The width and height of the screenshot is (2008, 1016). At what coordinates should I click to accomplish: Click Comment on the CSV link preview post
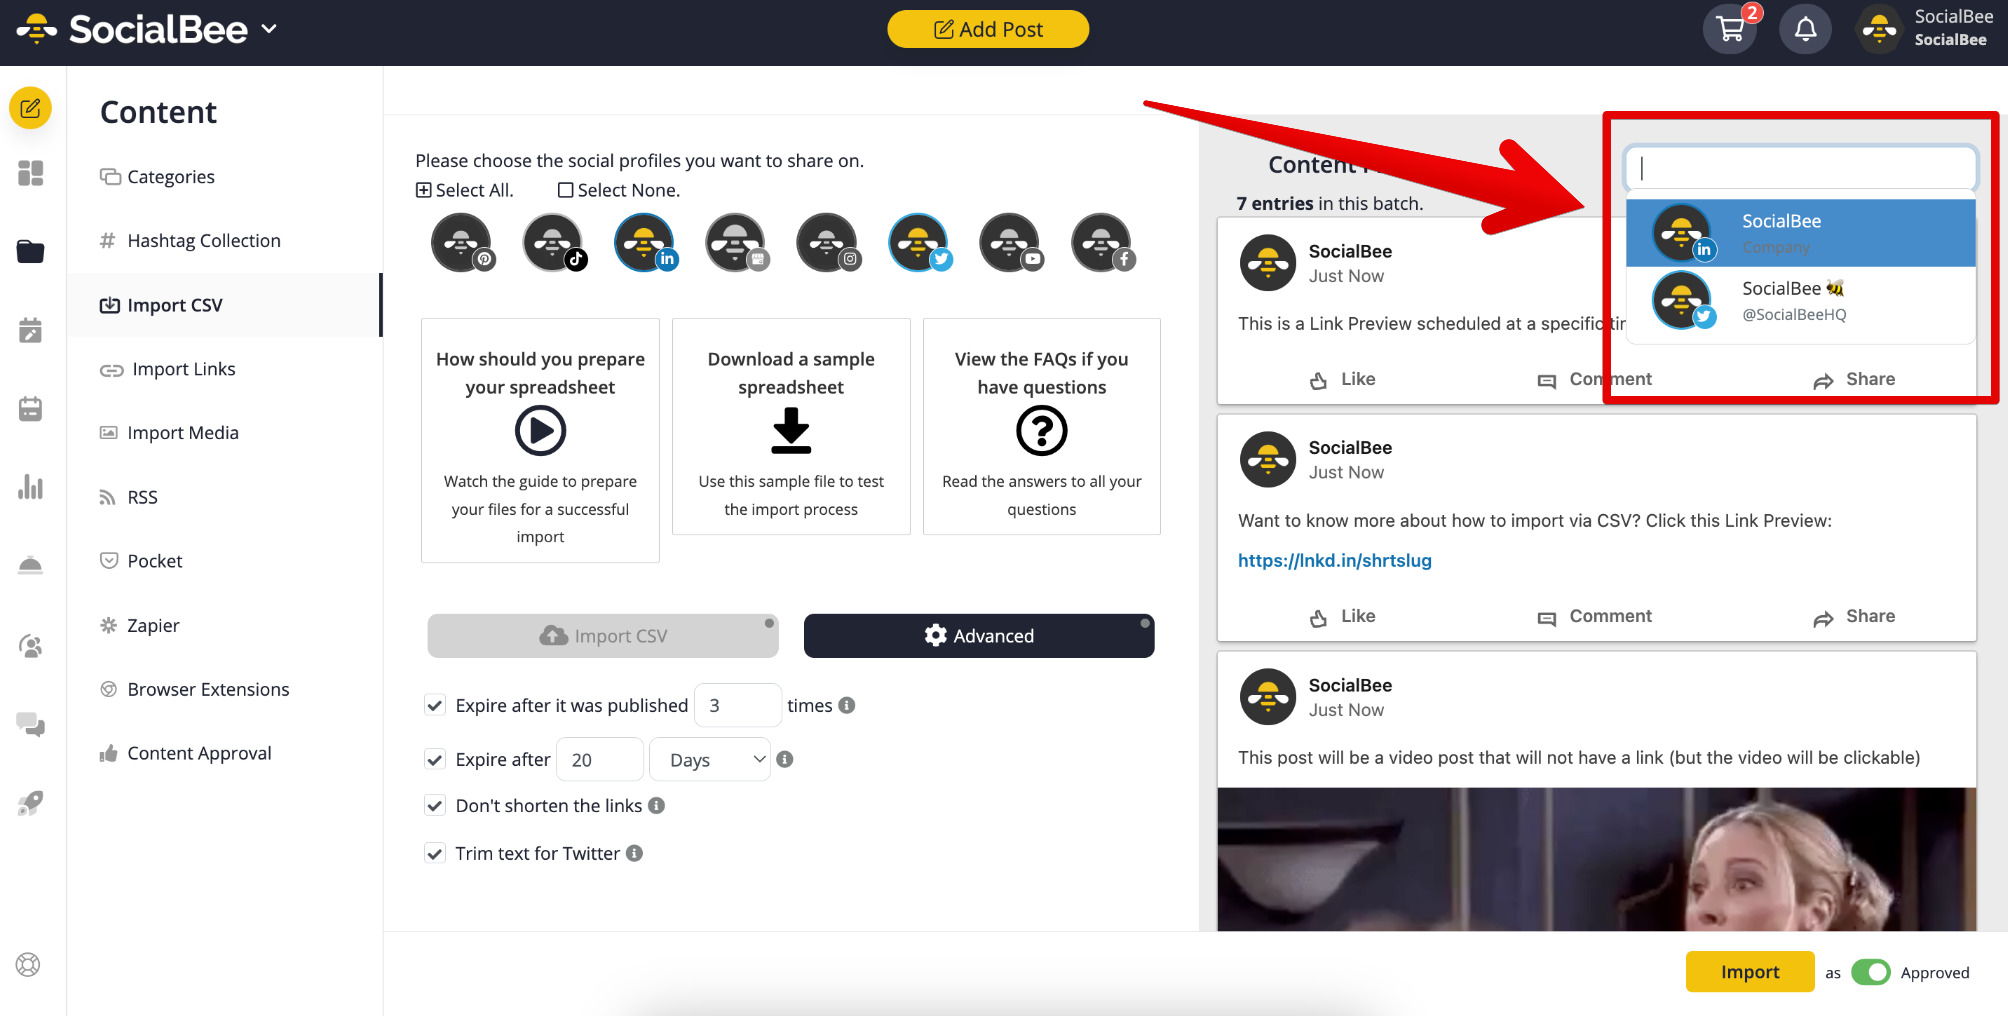(x=1594, y=616)
